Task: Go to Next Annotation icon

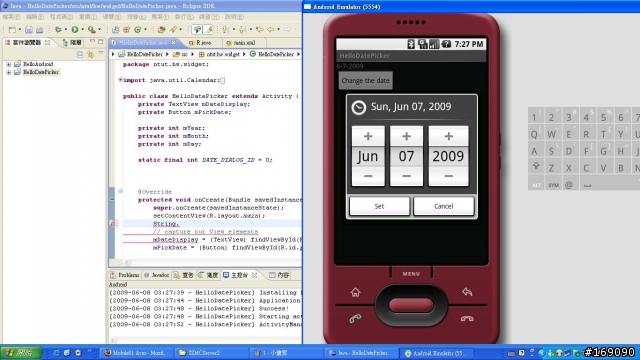Action: click(225, 30)
